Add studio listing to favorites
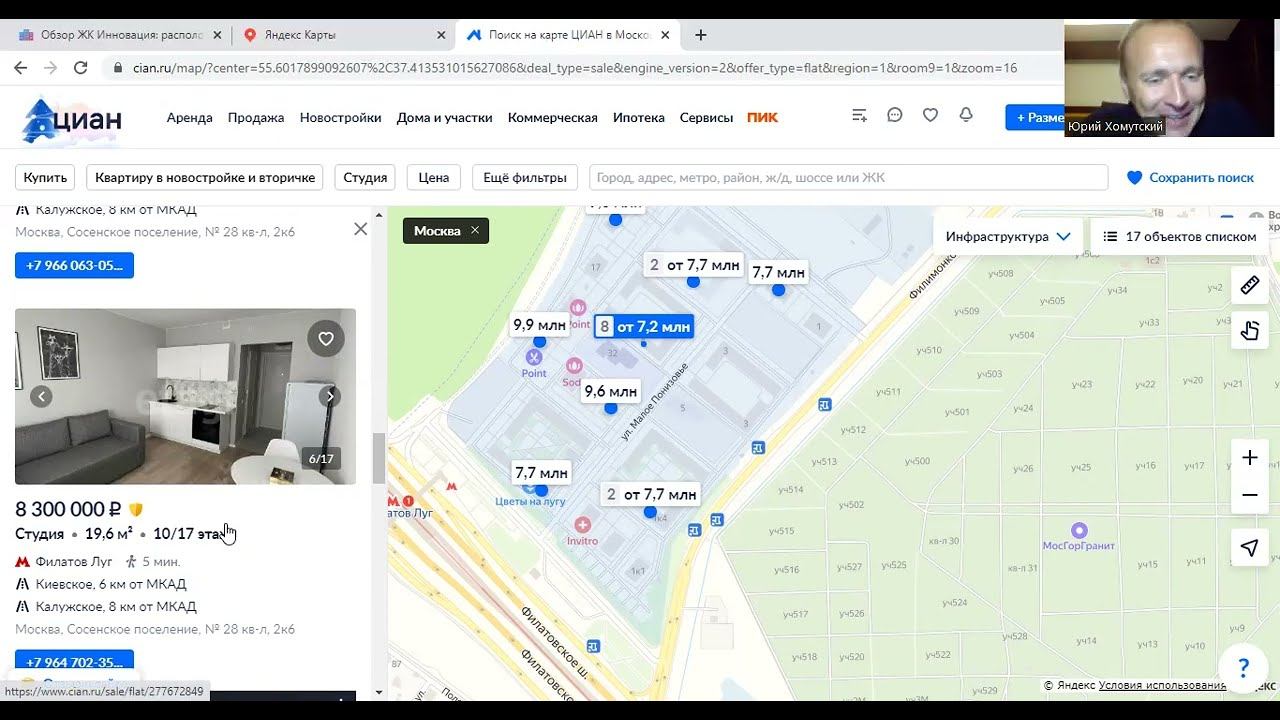1280x720 pixels. [326, 339]
